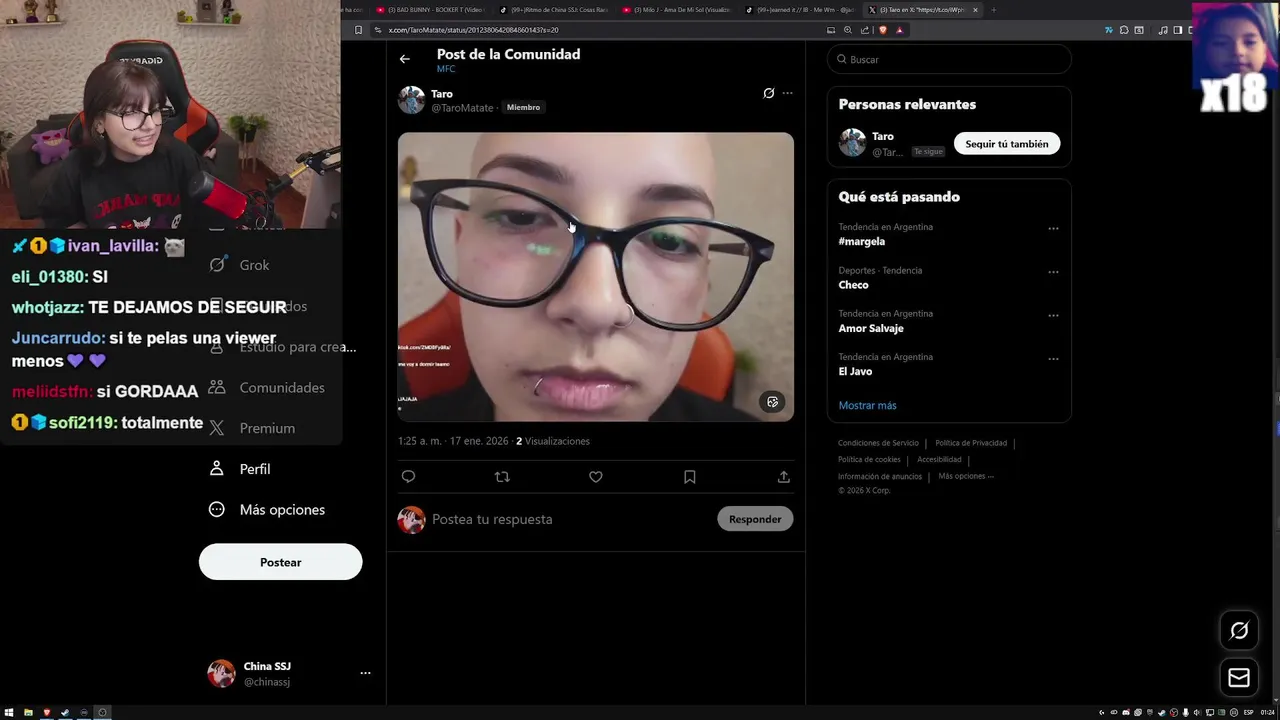Like the post with the heart icon

596,477
